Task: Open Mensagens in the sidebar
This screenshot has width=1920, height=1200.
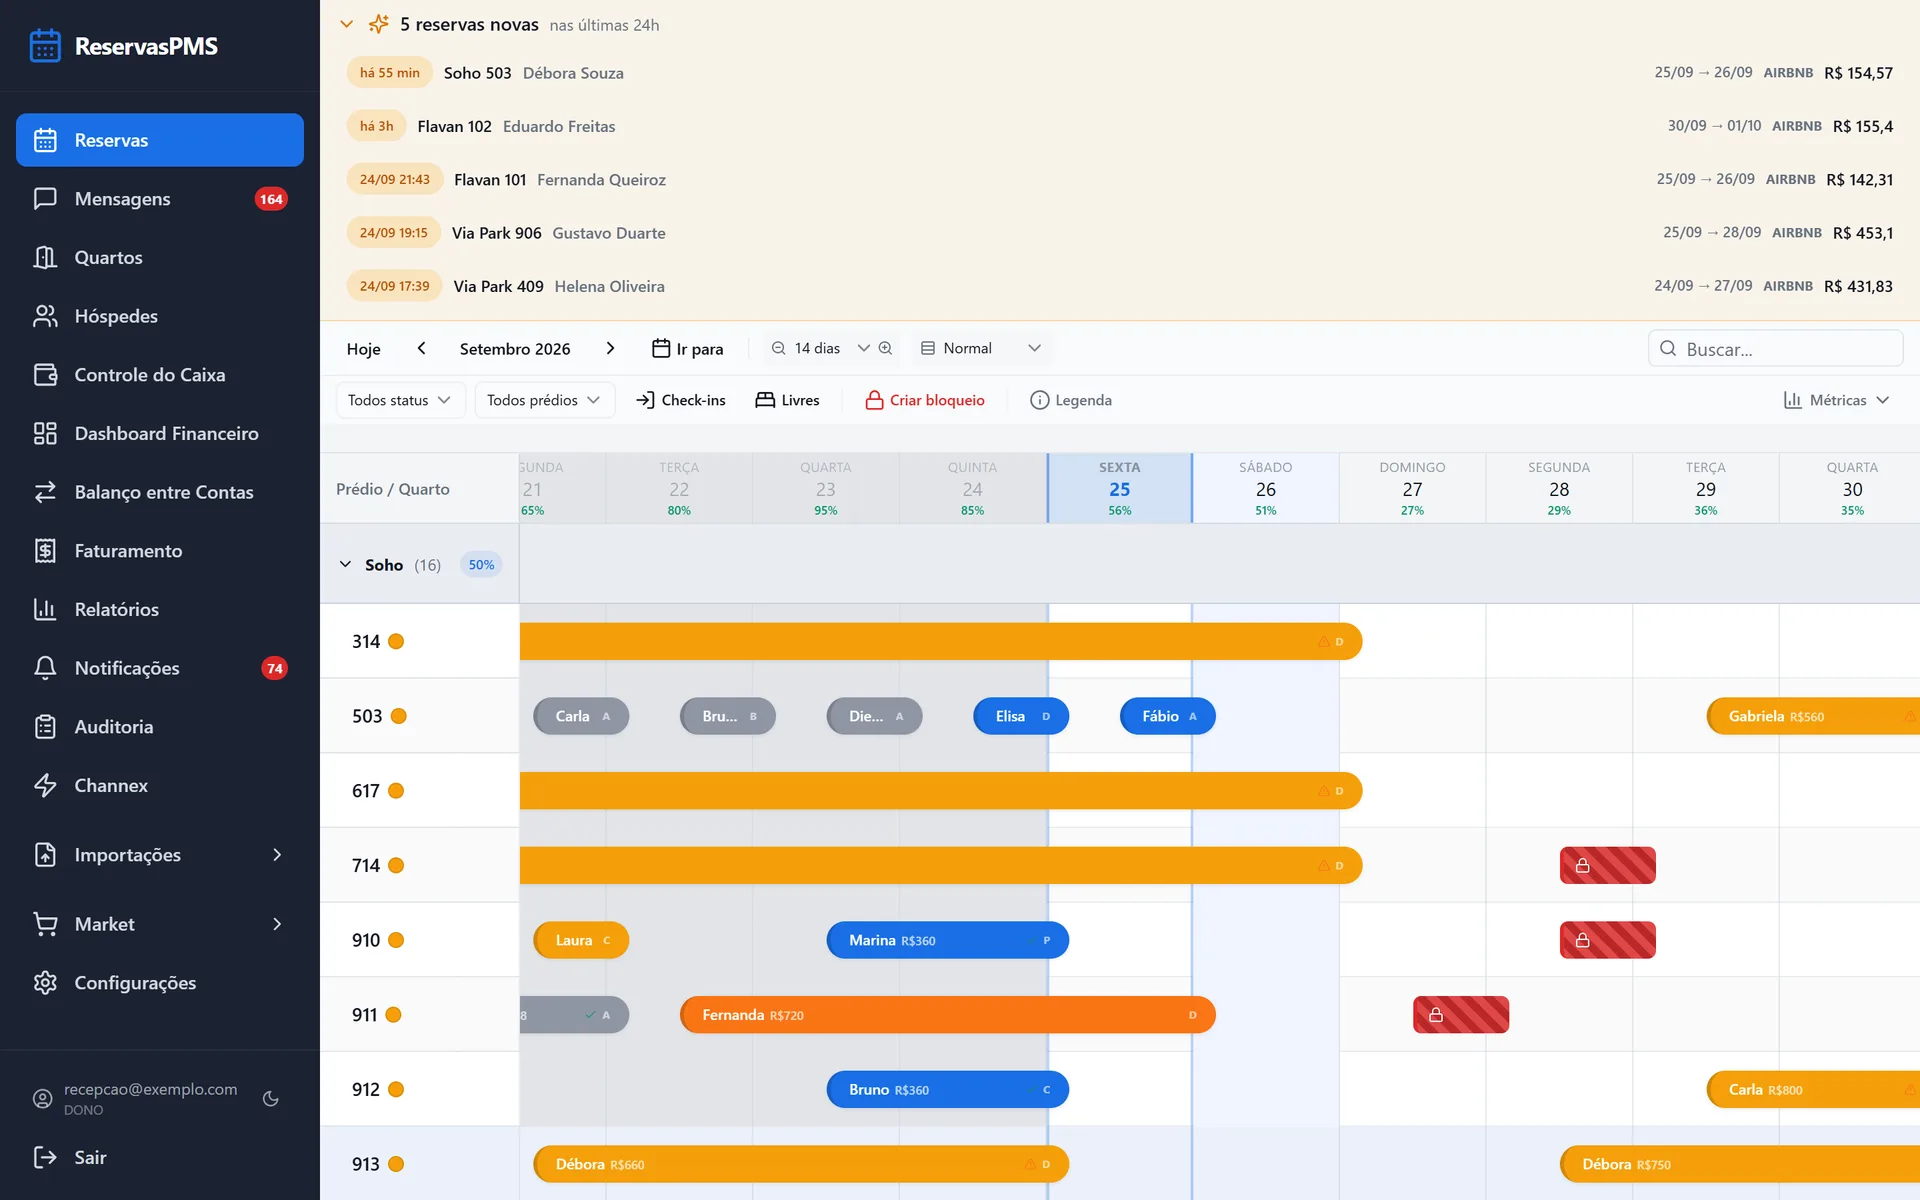Action: (160, 199)
